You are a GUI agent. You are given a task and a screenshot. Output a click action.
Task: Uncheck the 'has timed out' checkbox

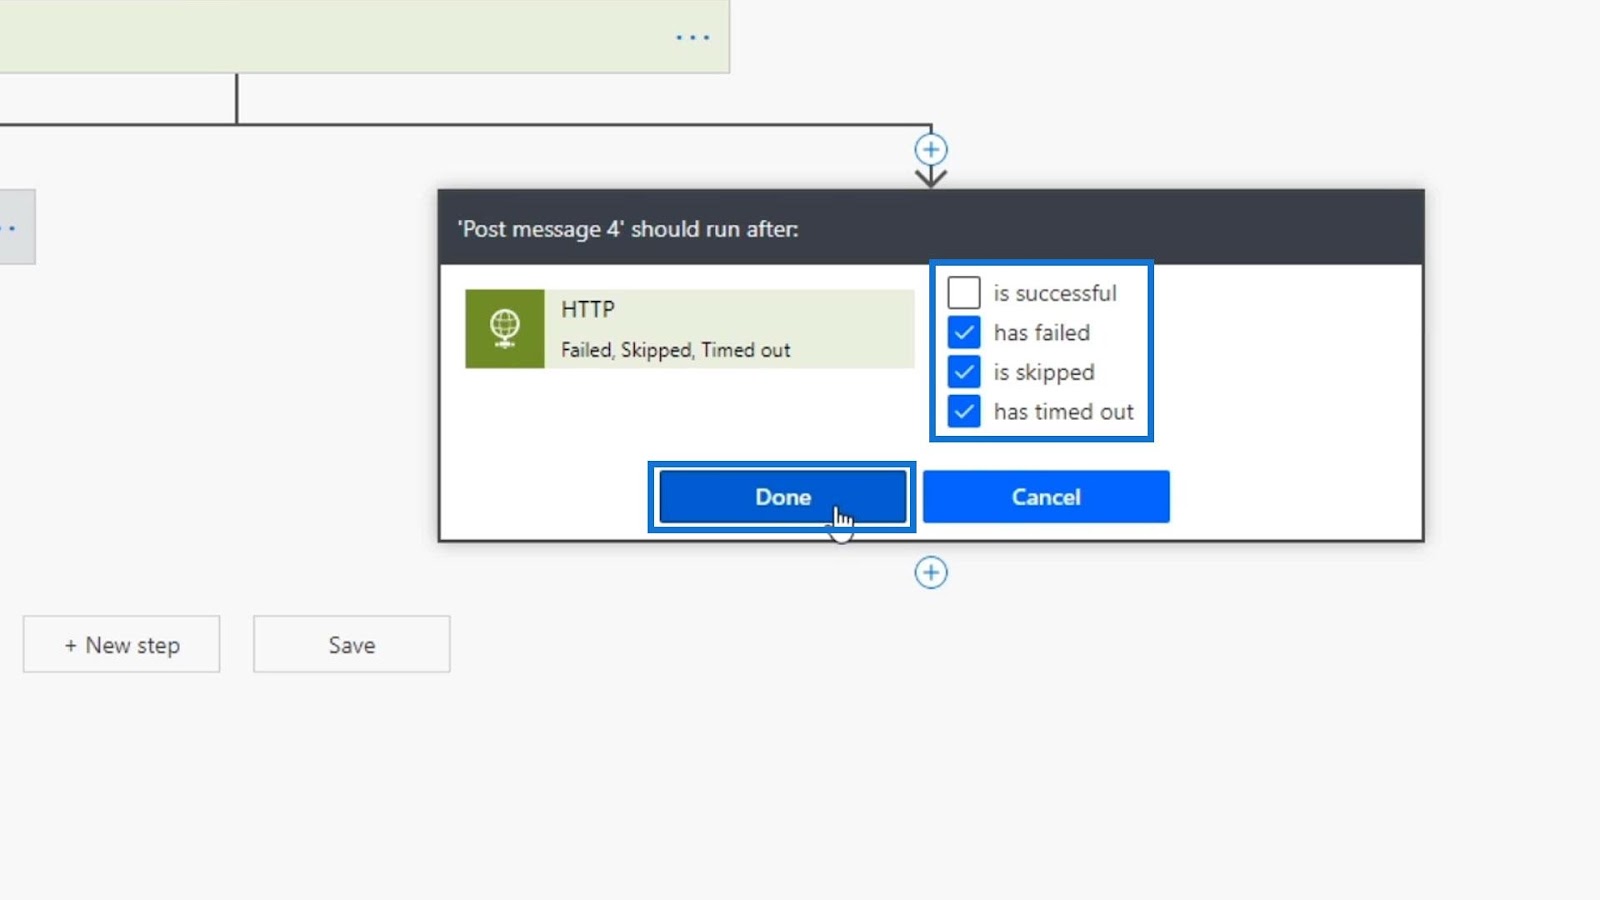coord(964,411)
